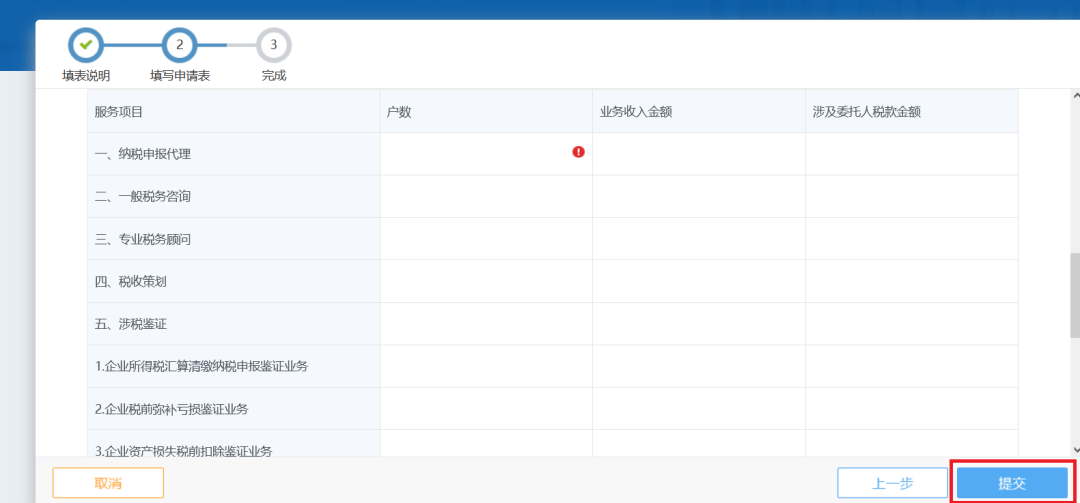Click 业务收入金额 field for 税收策划

pos(699,281)
